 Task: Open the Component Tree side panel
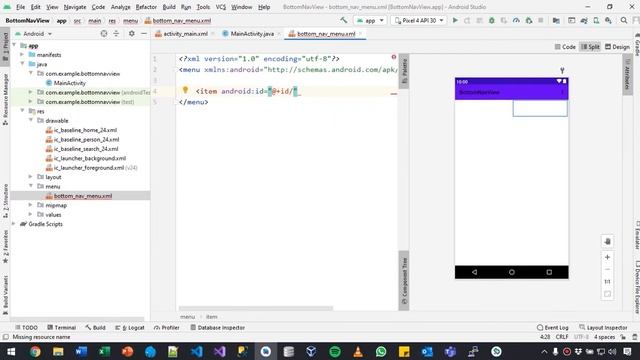[404, 280]
